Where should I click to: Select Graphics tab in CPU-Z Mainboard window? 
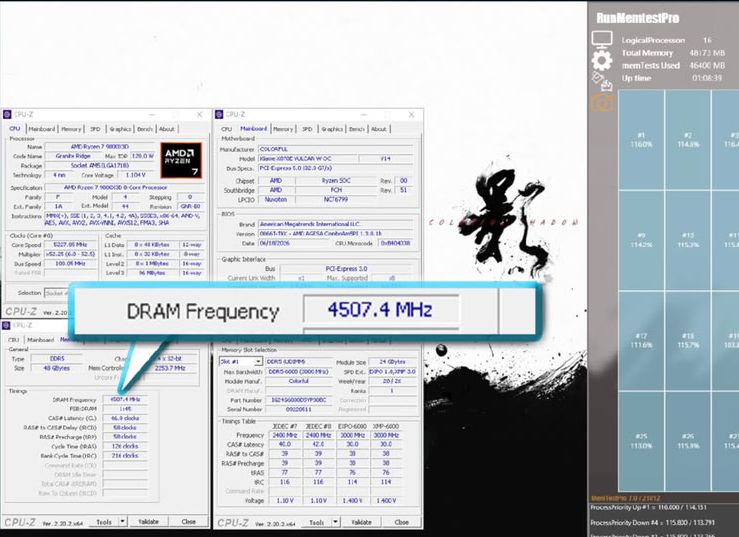click(332, 129)
